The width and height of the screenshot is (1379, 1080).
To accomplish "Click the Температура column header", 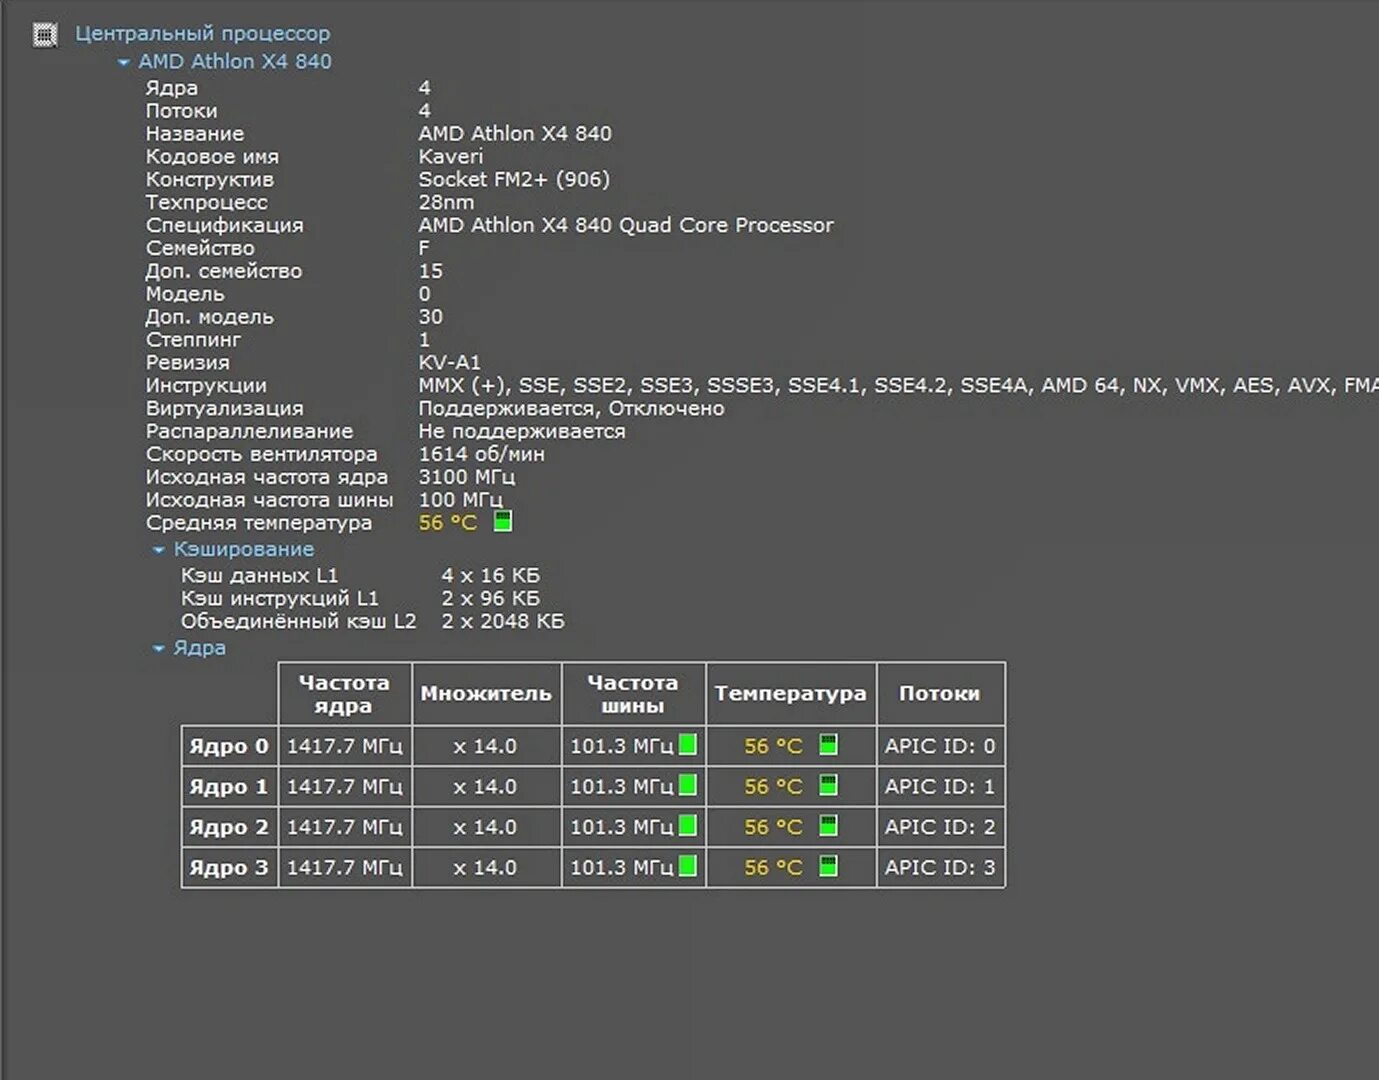I will coord(790,694).
